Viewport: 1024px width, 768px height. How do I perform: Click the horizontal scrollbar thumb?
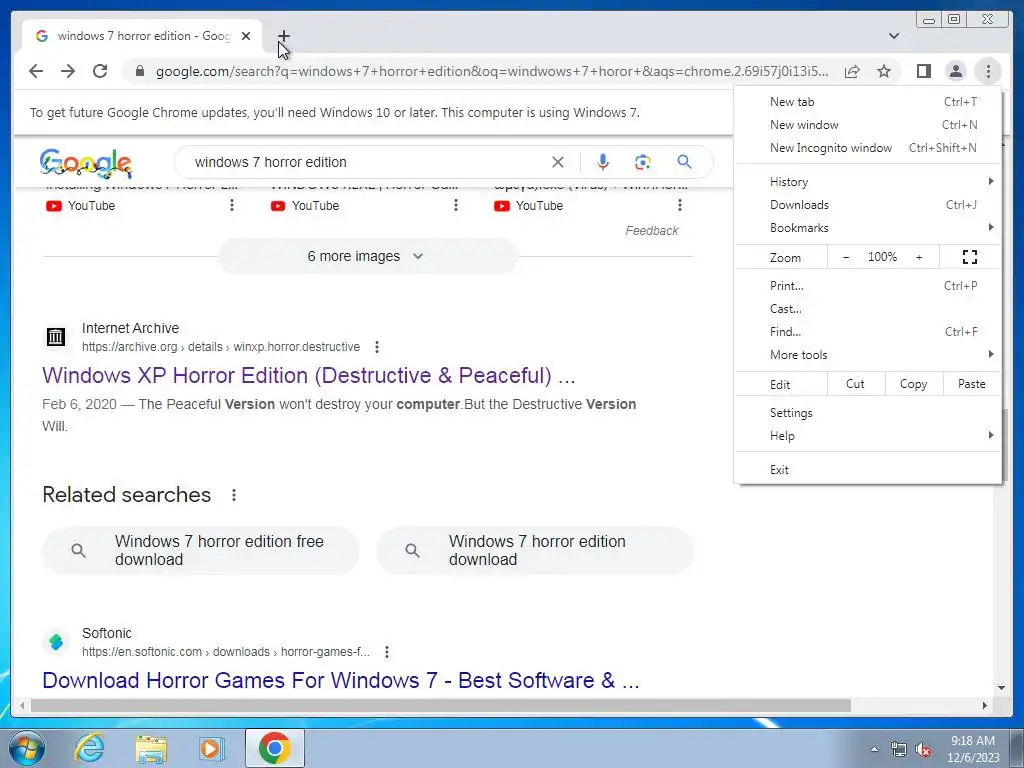(x=441, y=705)
